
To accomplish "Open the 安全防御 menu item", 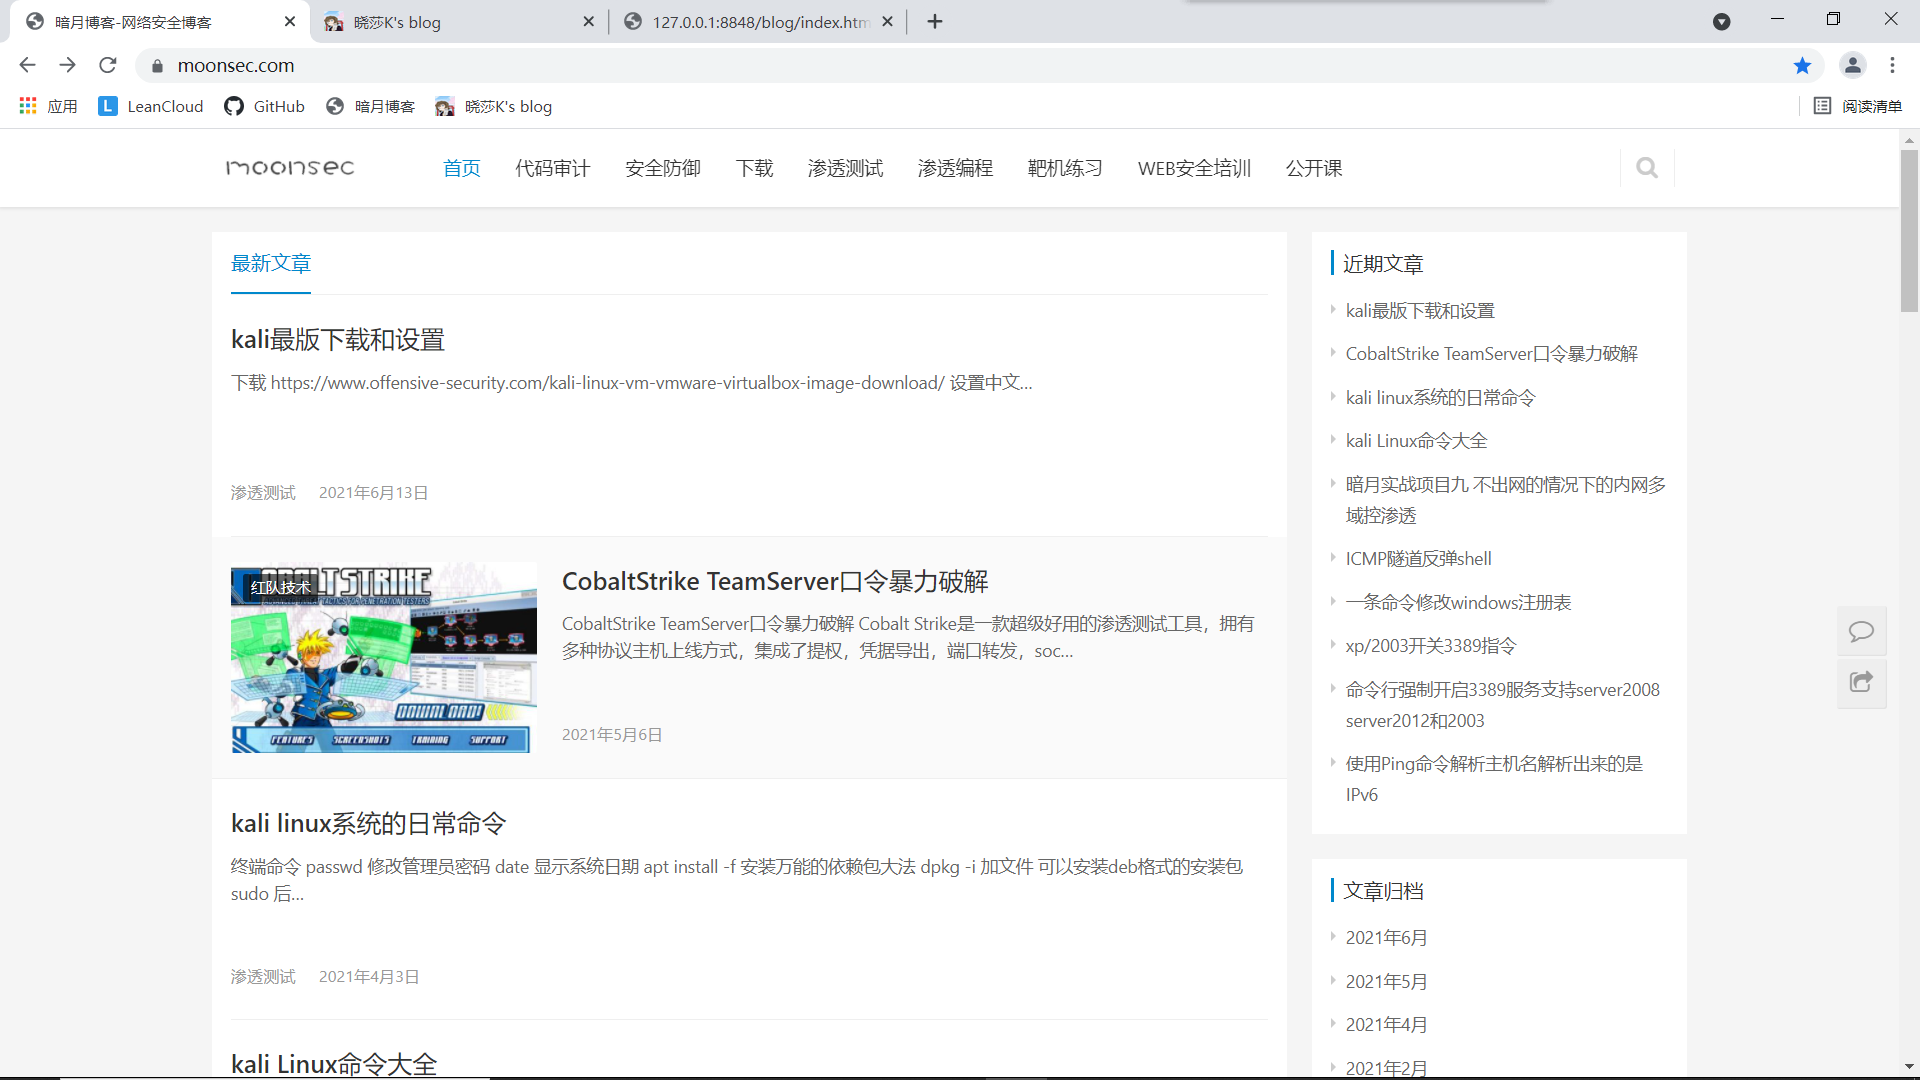I will coord(663,168).
